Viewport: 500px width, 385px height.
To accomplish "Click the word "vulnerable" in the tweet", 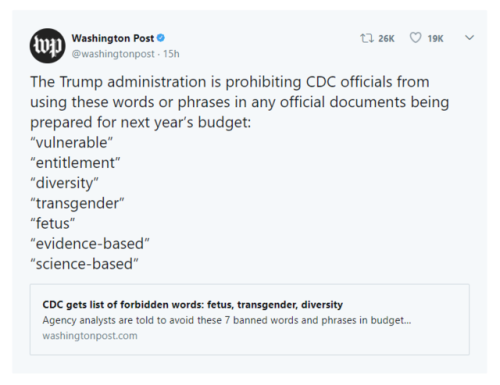I will 72,142.
